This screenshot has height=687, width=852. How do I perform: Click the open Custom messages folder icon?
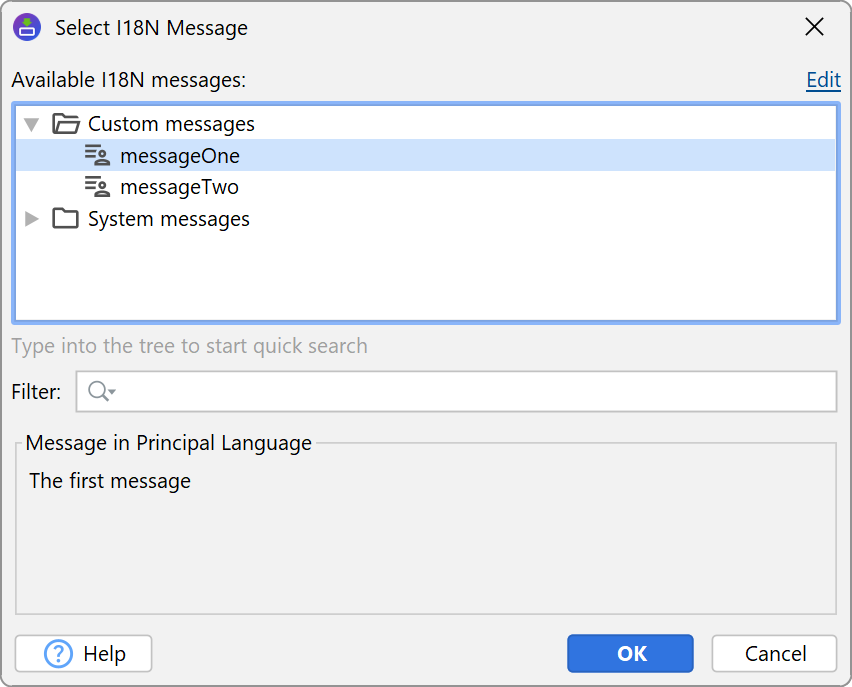click(x=66, y=124)
